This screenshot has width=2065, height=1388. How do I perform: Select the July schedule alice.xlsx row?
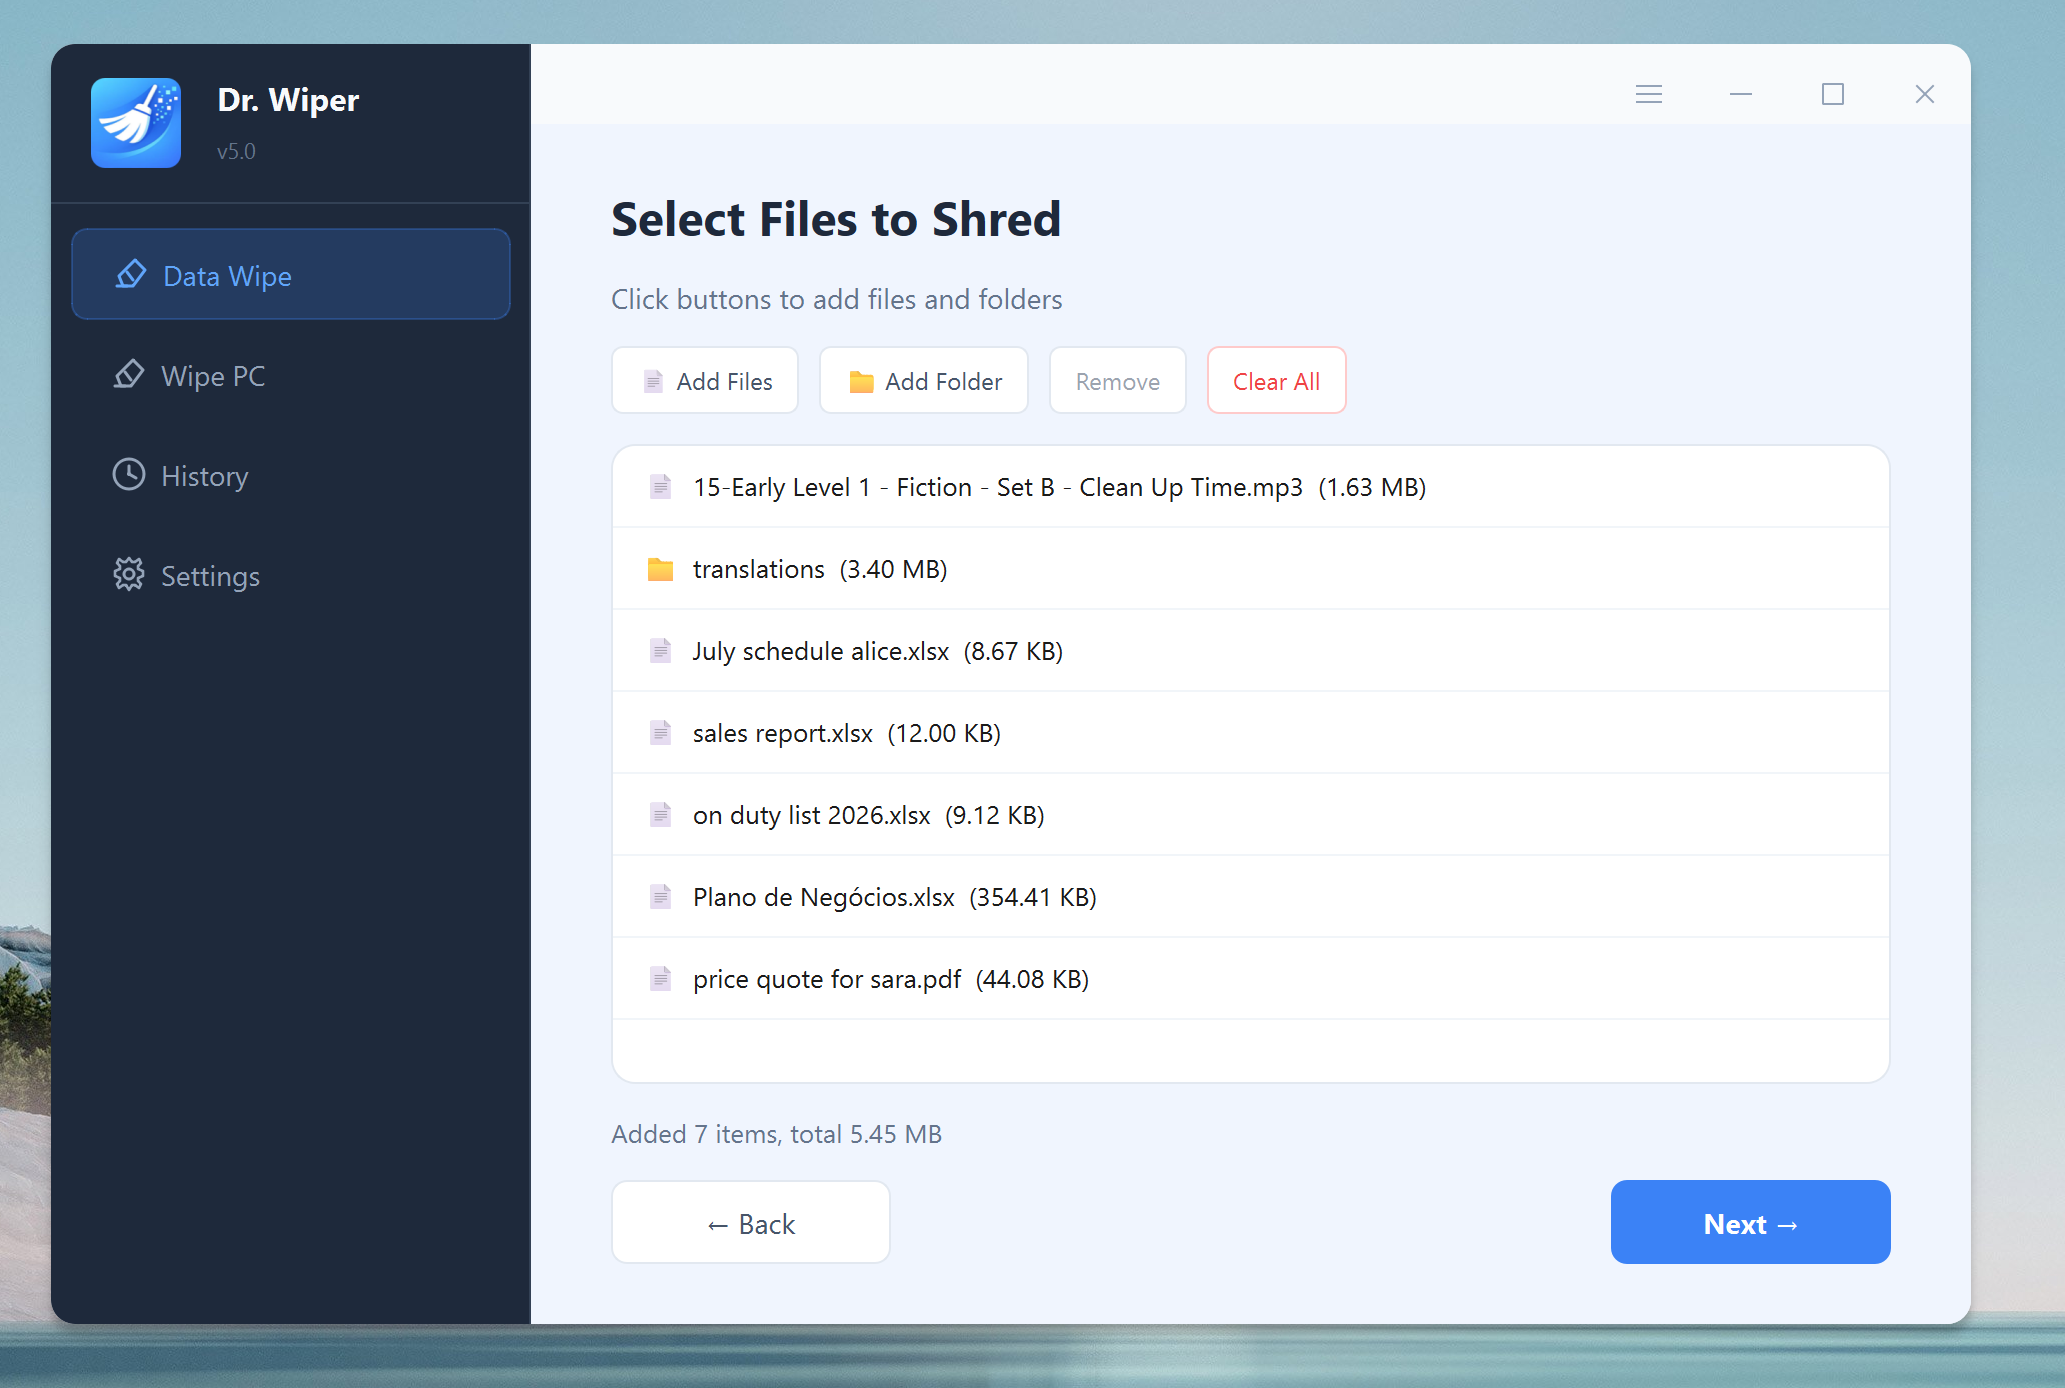coord(1251,651)
